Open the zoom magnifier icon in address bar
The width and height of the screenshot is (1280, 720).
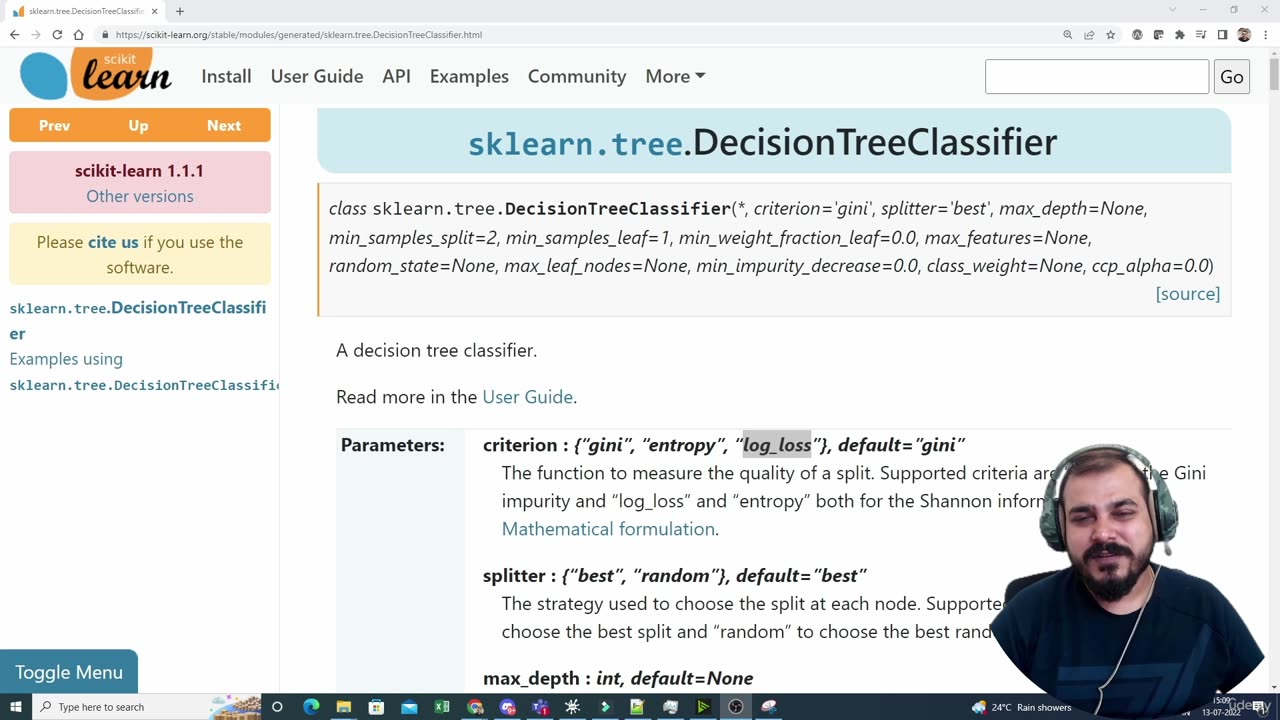pos(1068,34)
